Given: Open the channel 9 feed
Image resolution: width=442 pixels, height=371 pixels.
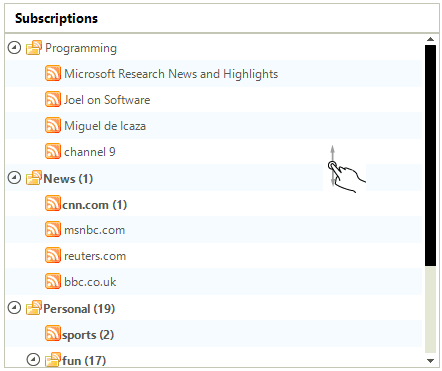Looking at the screenshot, I should [x=90, y=152].
